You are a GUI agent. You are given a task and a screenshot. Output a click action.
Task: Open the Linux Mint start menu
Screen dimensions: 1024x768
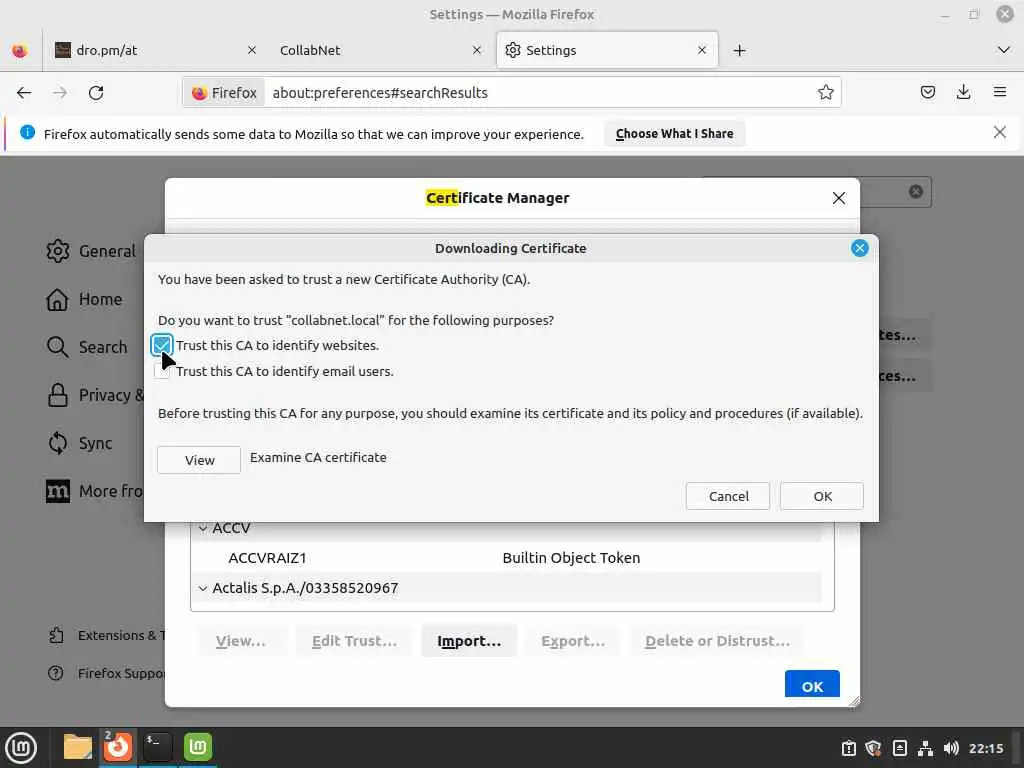[21, 748]
